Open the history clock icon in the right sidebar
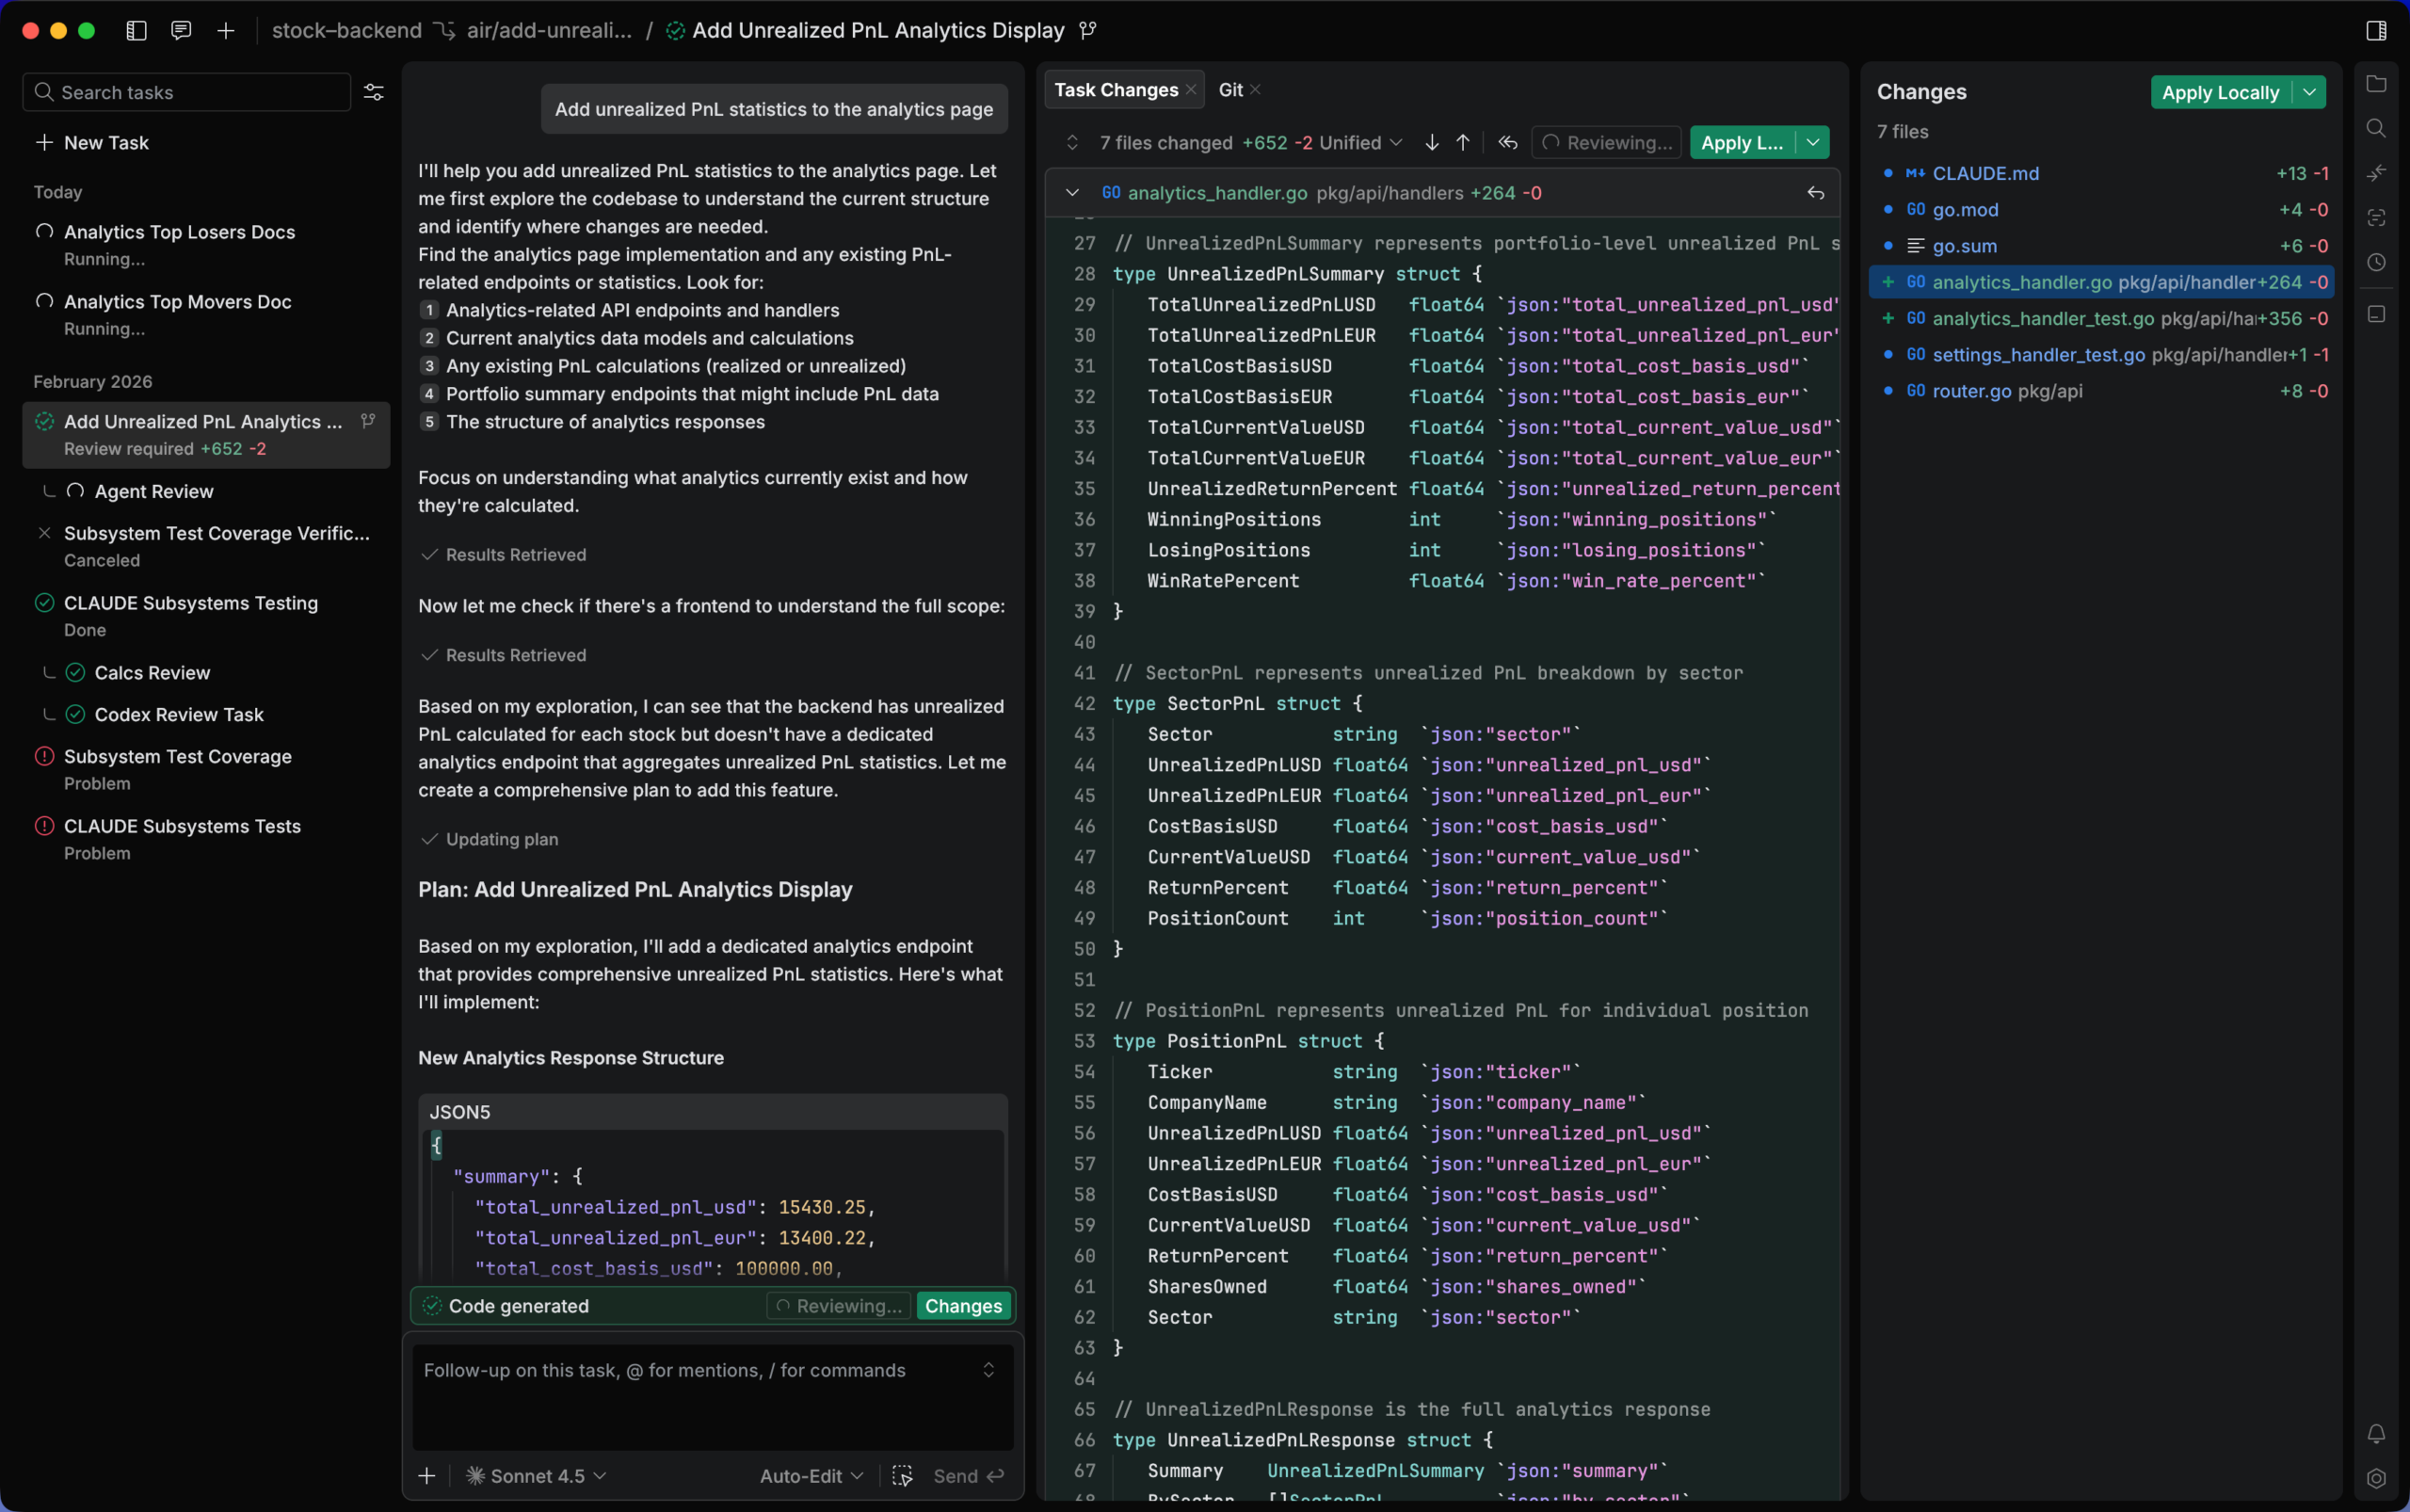The image size is (2410, 1512). tap(2376, 262)
